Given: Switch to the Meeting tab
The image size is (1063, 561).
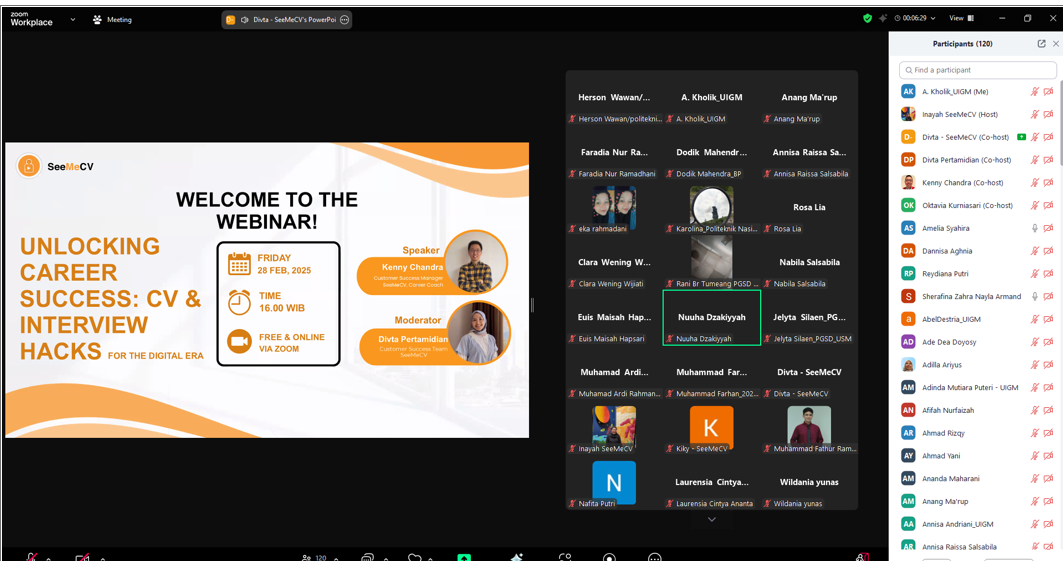Looking at the screenshot, I should 112,20.
